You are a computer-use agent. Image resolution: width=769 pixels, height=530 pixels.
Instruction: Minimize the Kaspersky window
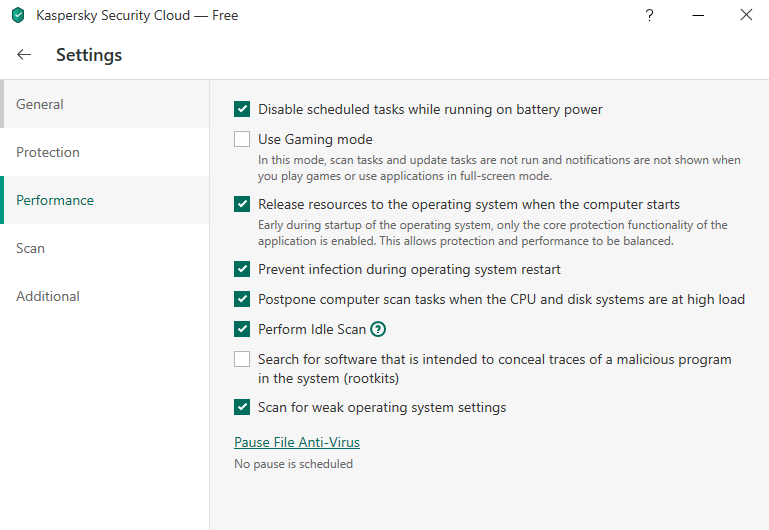(697, 15)
